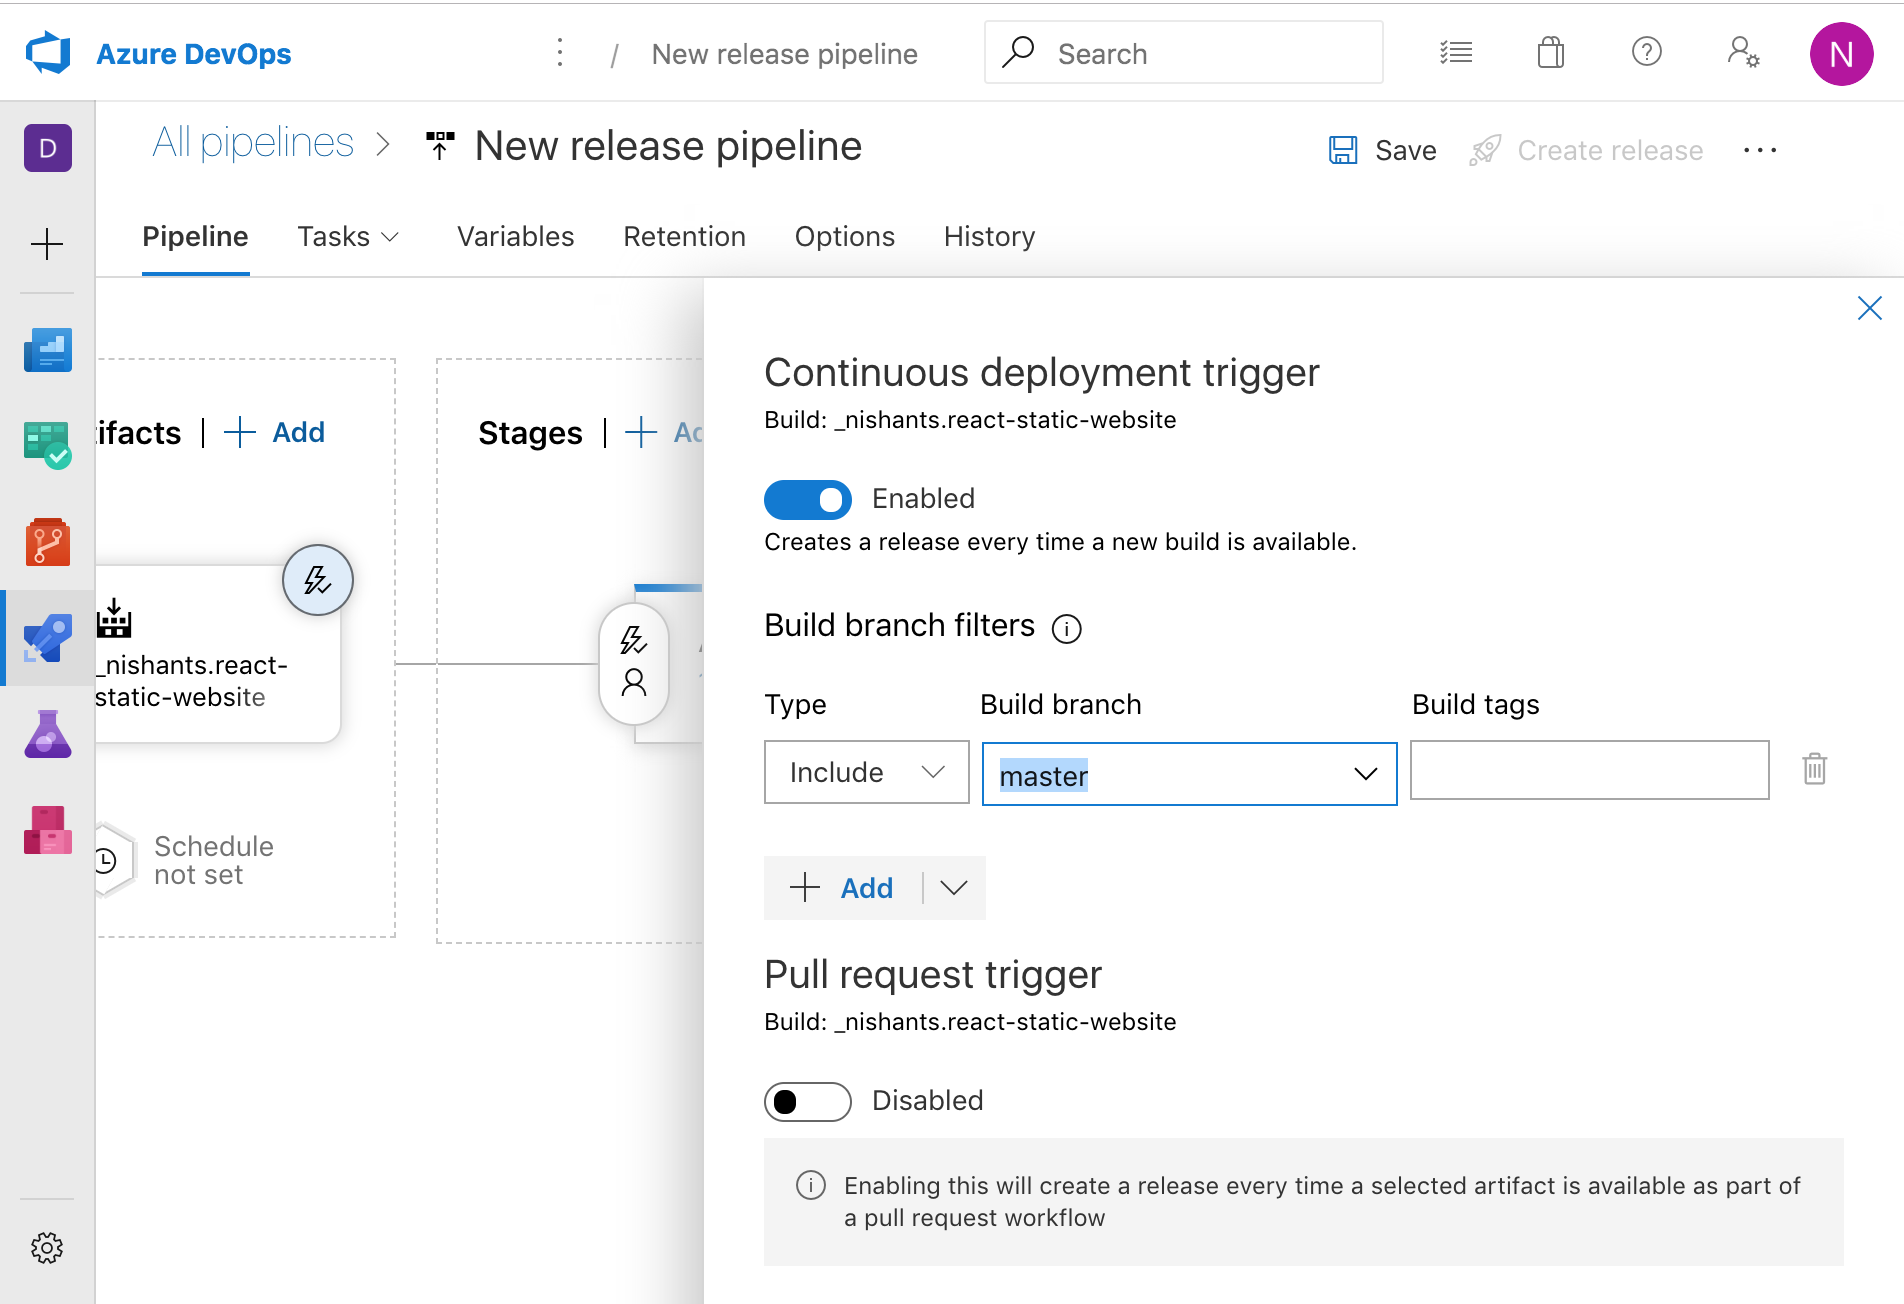1904x1304 pixels.
Task: Click the Search box
Action: tap(1184, 52)
